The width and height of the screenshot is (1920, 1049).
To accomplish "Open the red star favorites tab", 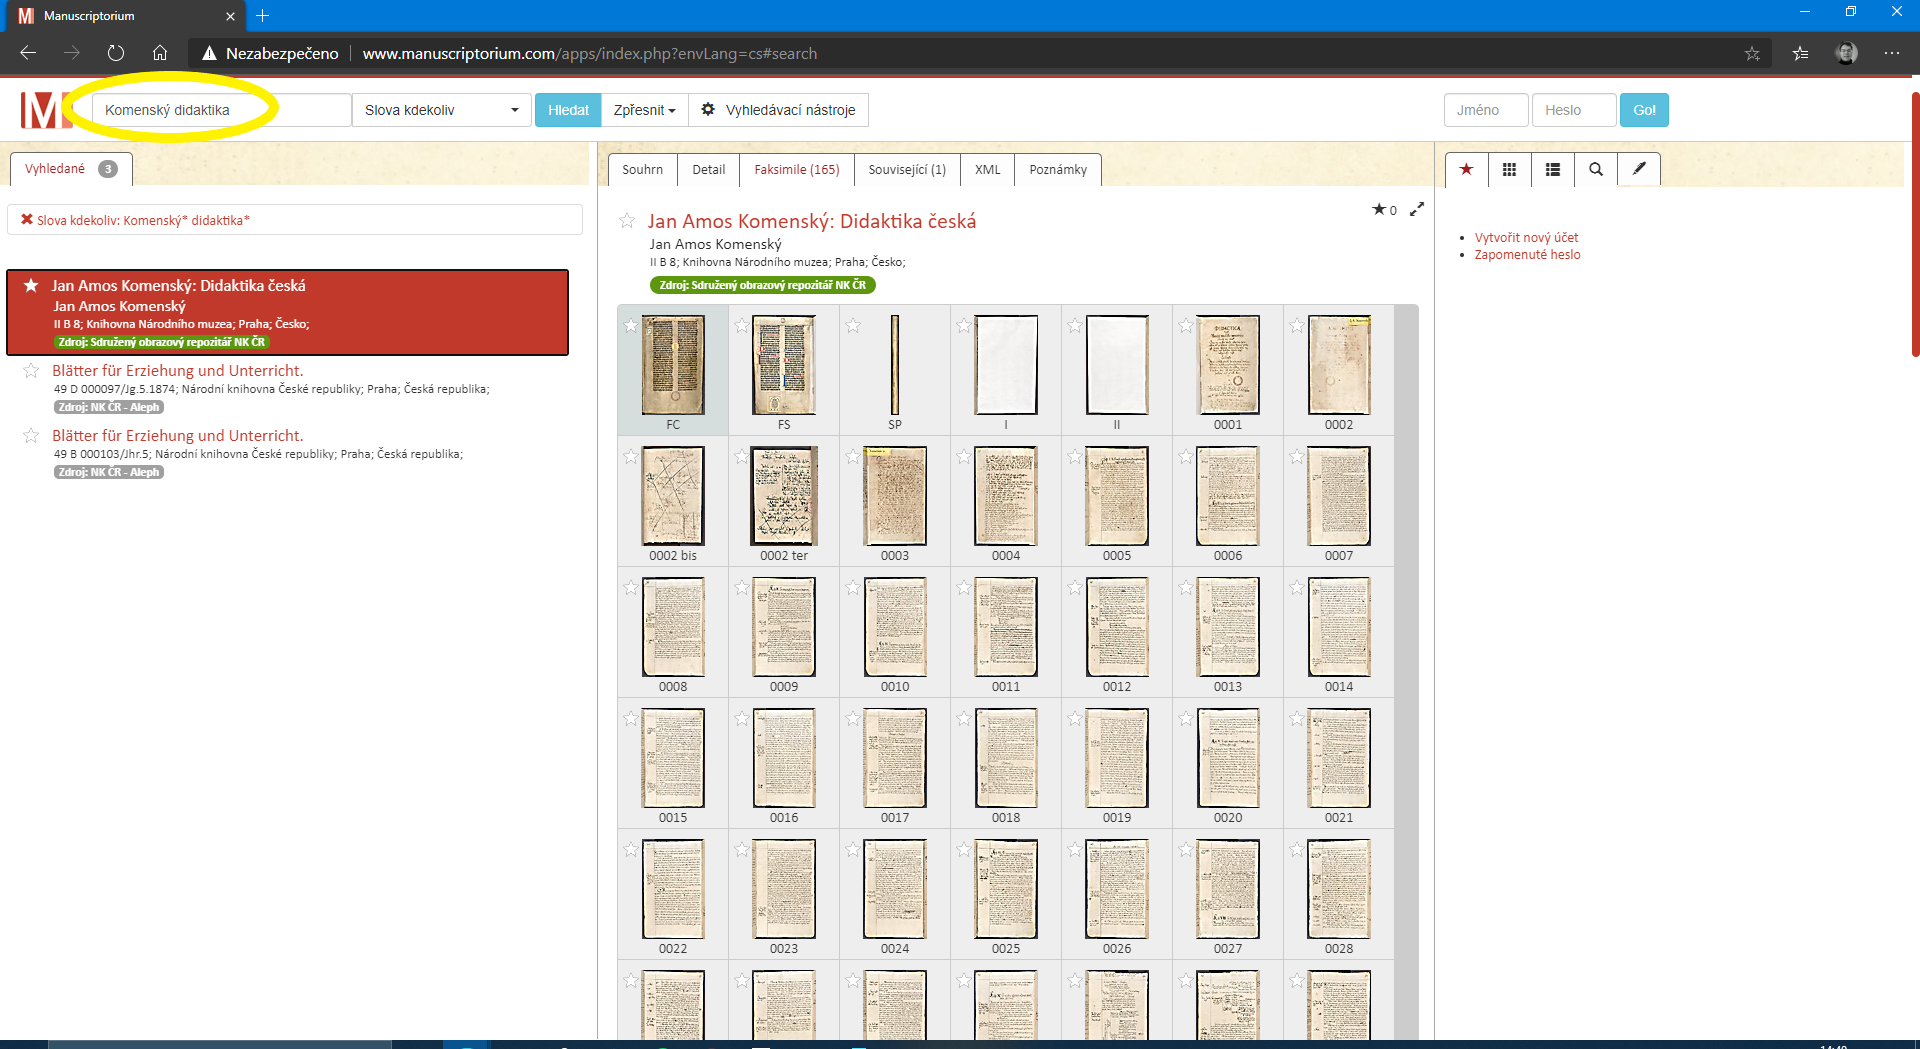I will pos(1466,170).
